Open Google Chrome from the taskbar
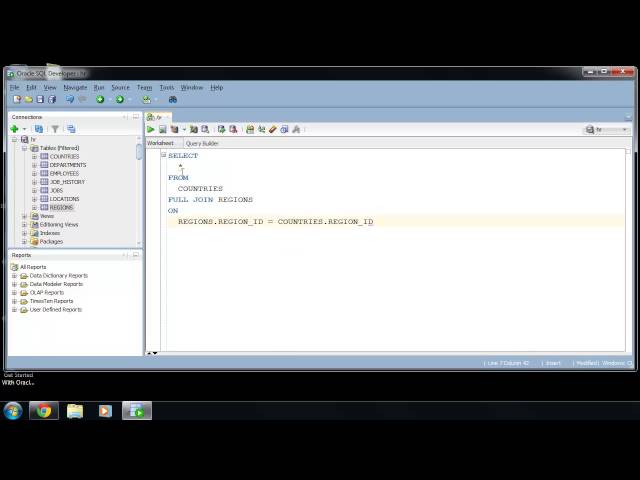640x480 pixels. (44, 410)
